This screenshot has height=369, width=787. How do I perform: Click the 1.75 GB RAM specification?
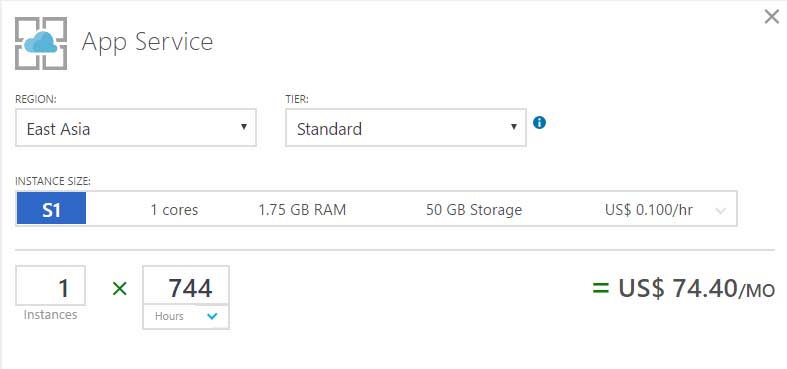pos(302,209)
